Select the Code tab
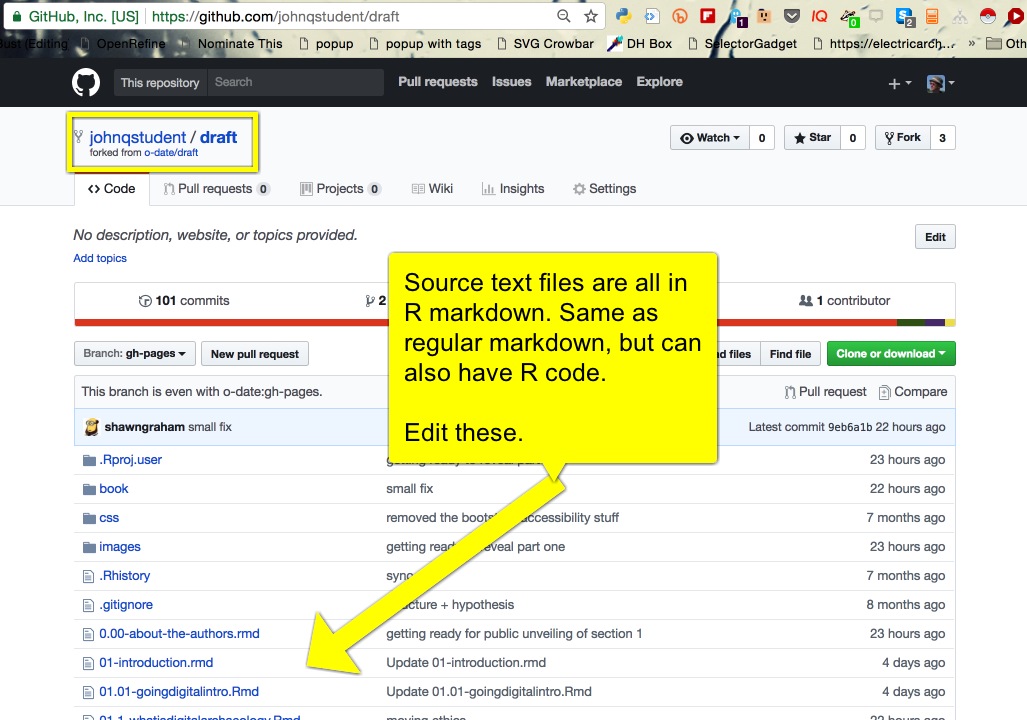The image size is (1027, 720). click(x=111, y=189)
